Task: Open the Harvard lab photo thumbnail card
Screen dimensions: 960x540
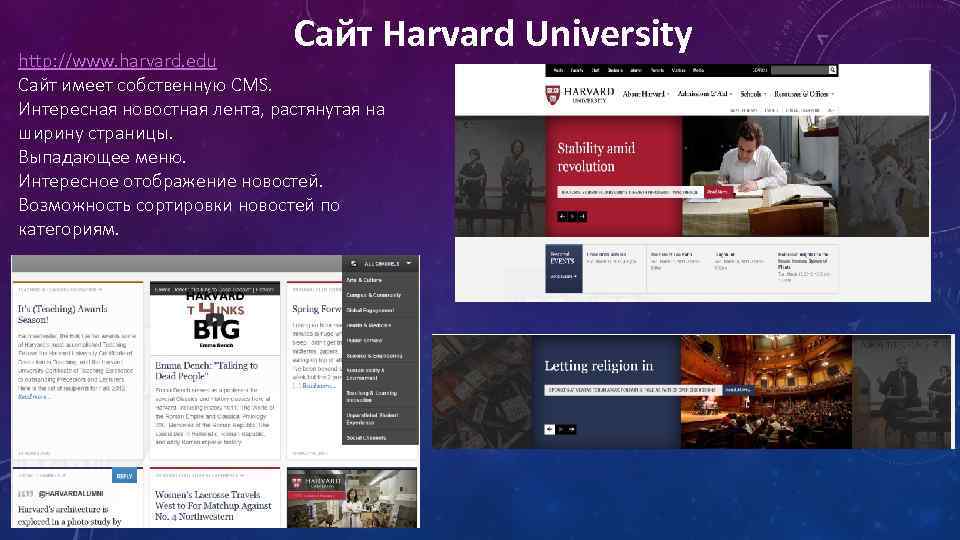Action: (x=352, y=498)
